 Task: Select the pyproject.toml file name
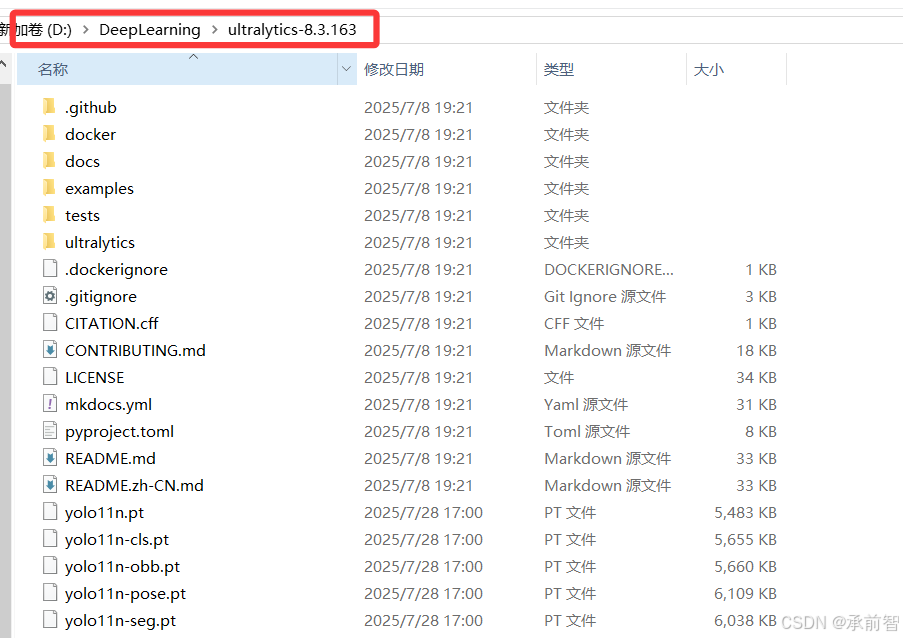(119, 432)
